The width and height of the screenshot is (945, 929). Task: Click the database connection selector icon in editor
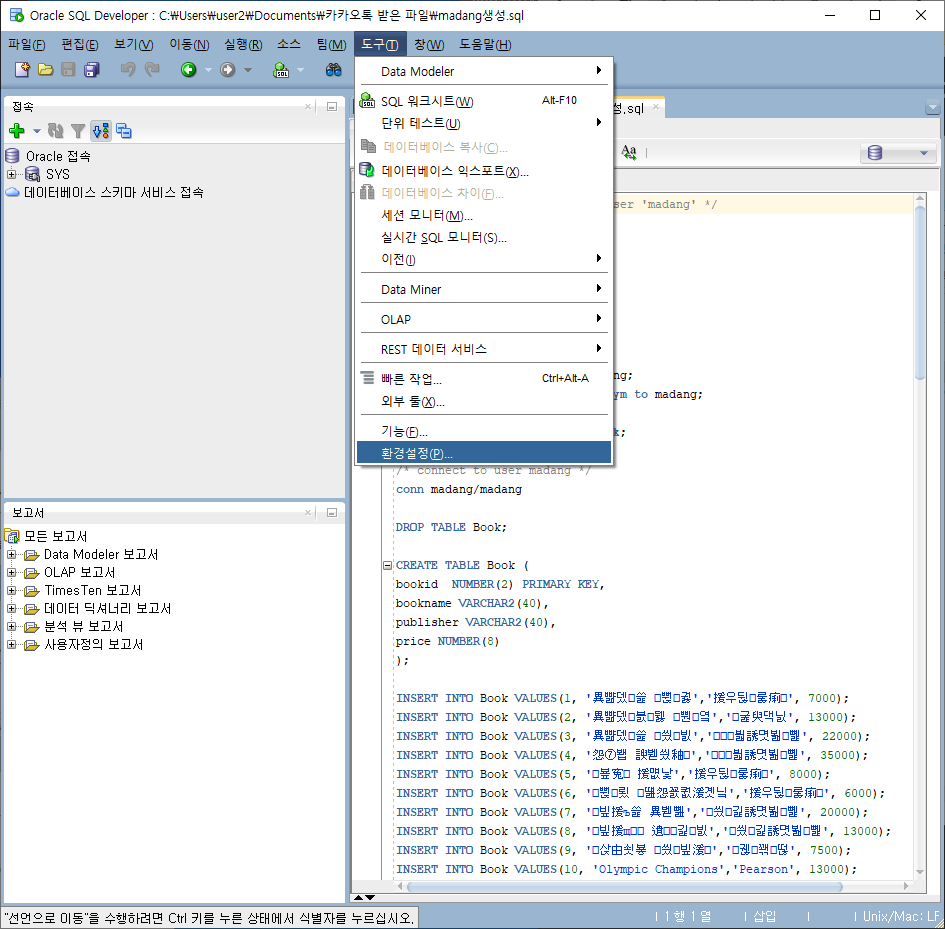pyautogui.click(x=875, y=153)
